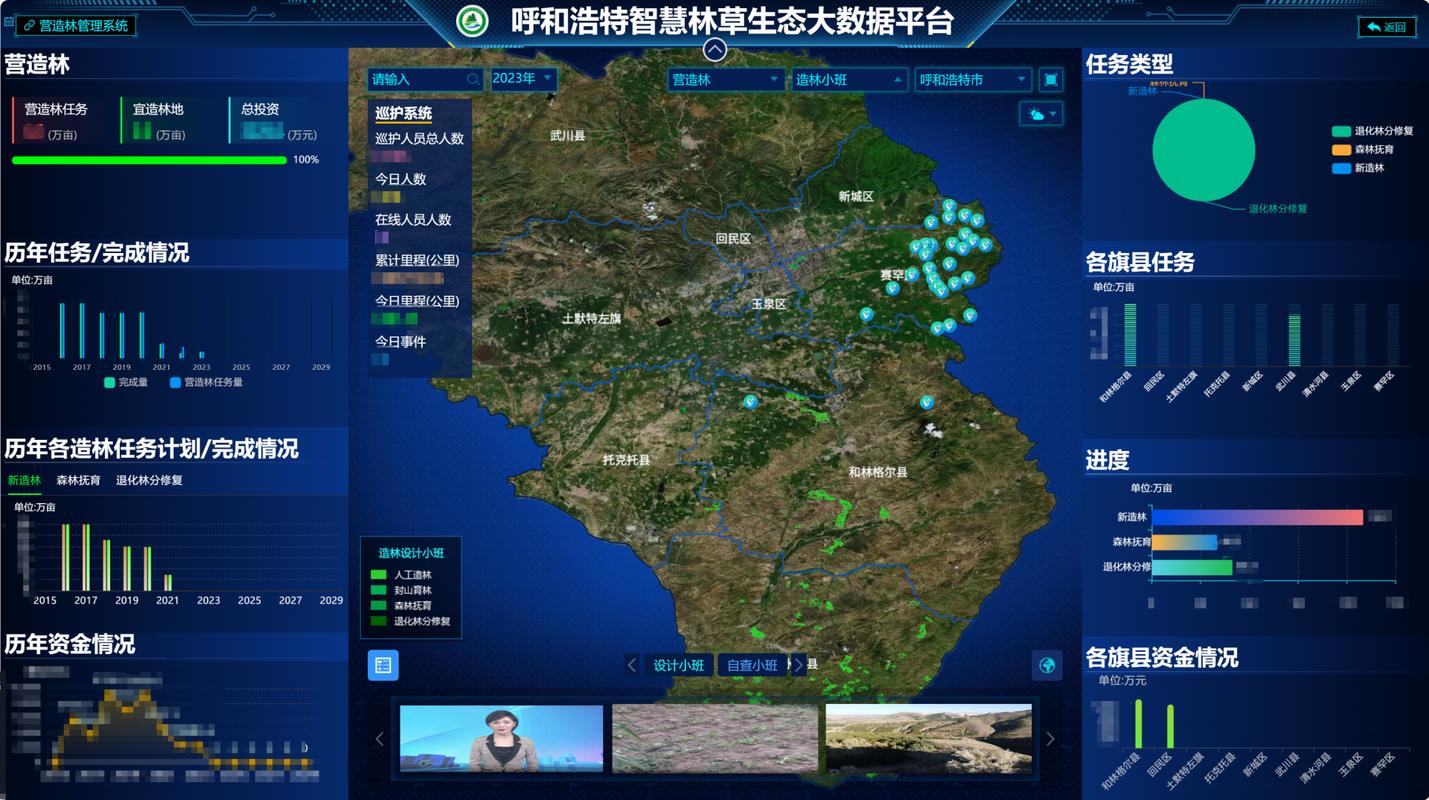Click the 土默特左旗 map label
The width and height of the screenshot is (1429, 800).
591,318
